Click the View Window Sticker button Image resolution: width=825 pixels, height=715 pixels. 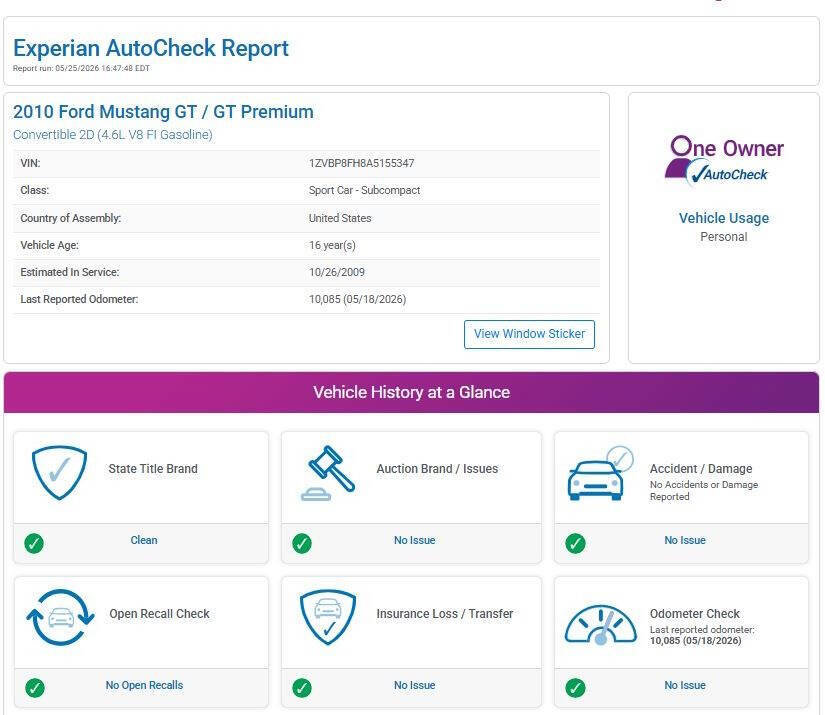(529, 334)
